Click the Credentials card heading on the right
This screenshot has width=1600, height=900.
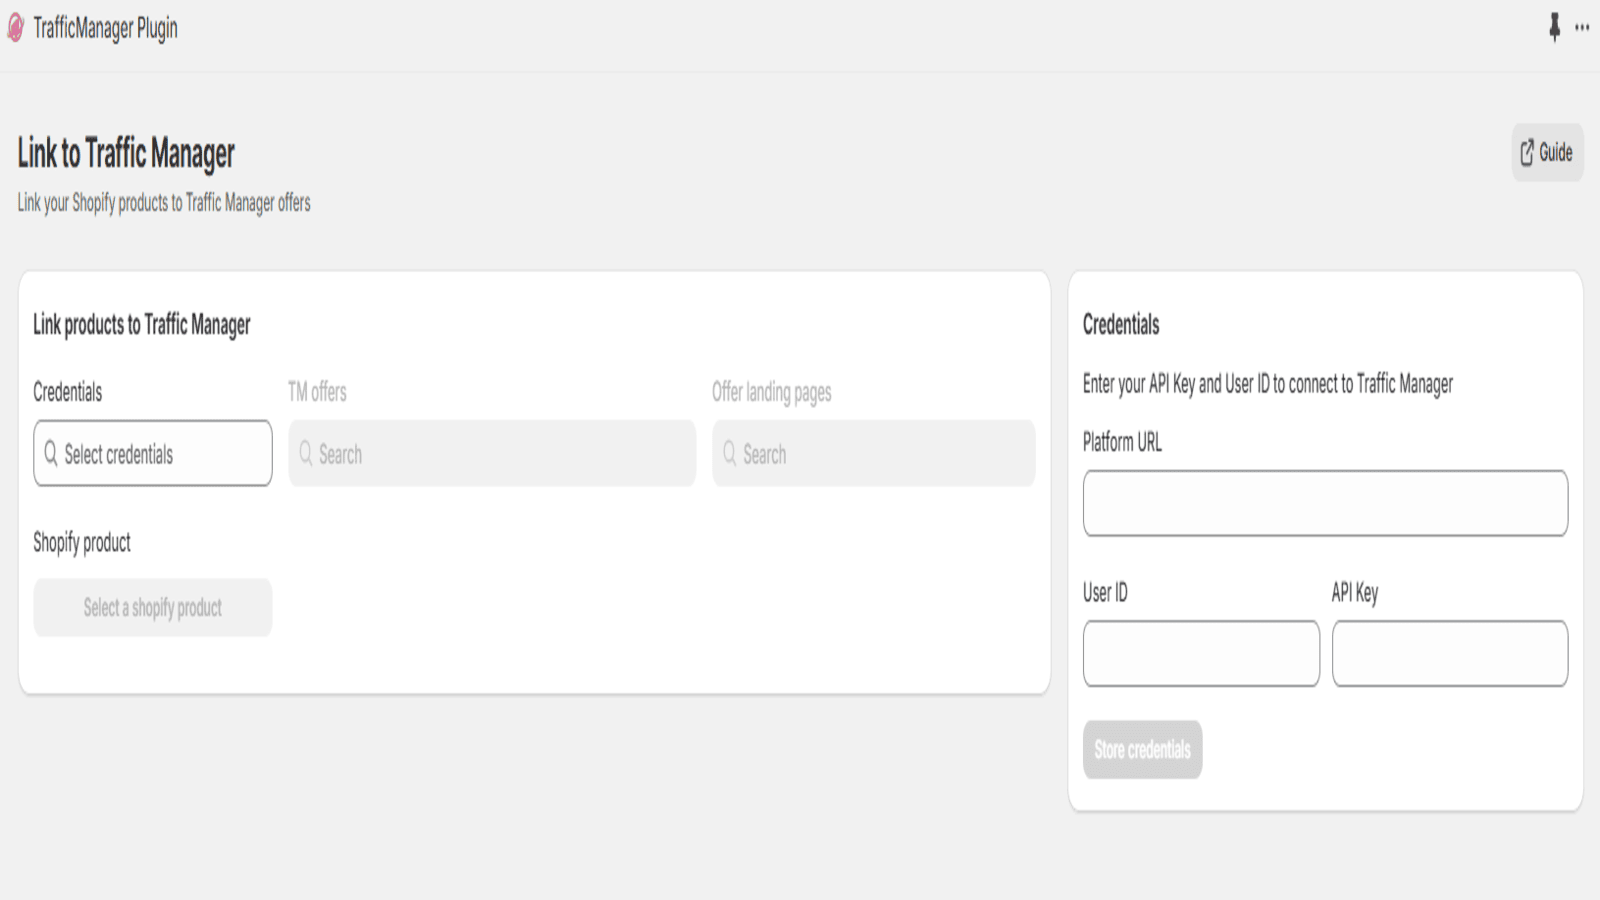(1121, 324)
